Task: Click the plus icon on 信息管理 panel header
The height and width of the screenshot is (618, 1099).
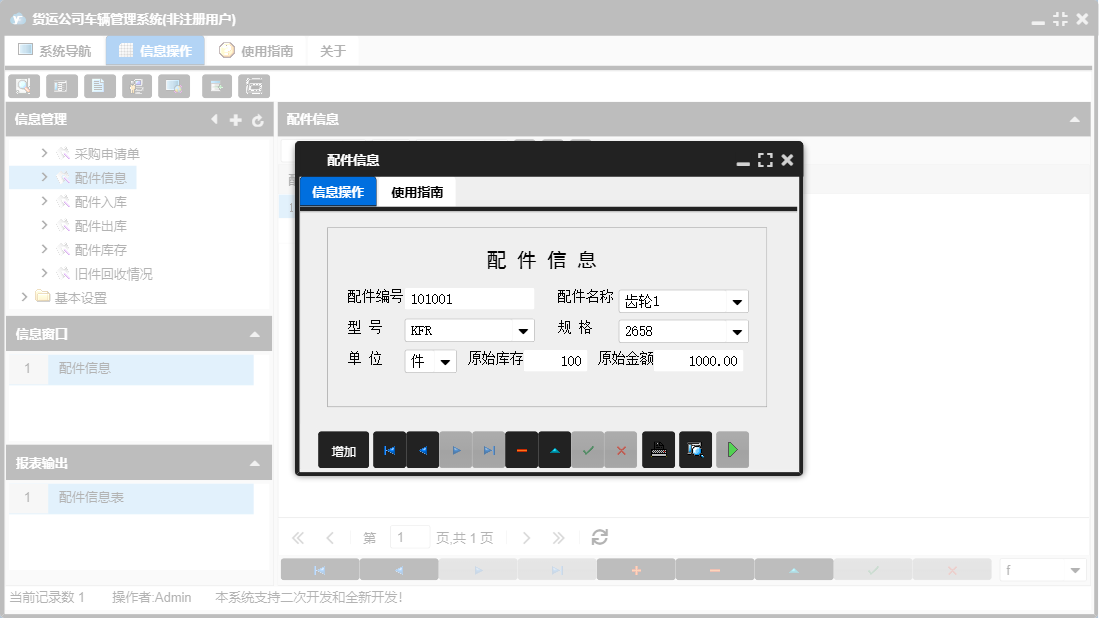Action: click(235, 119)
